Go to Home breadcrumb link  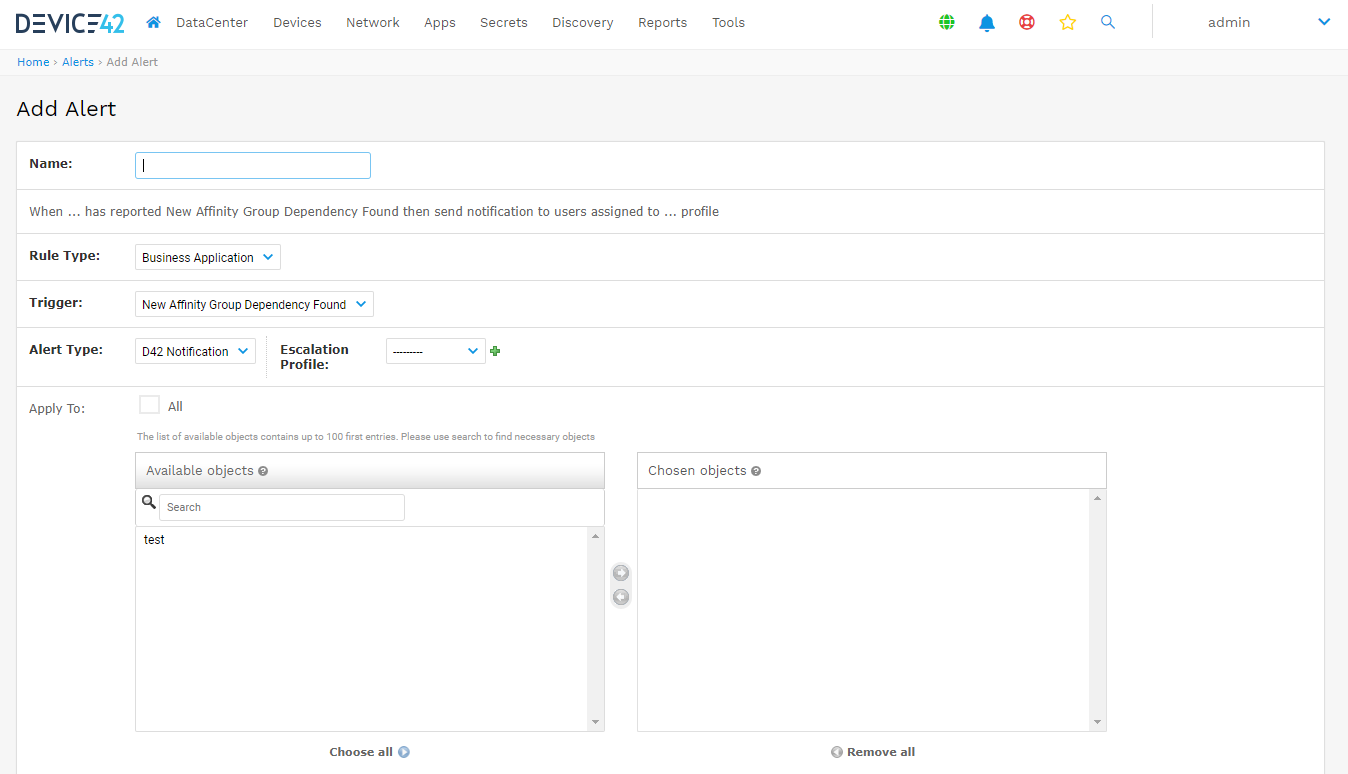(x=33, y=62)
